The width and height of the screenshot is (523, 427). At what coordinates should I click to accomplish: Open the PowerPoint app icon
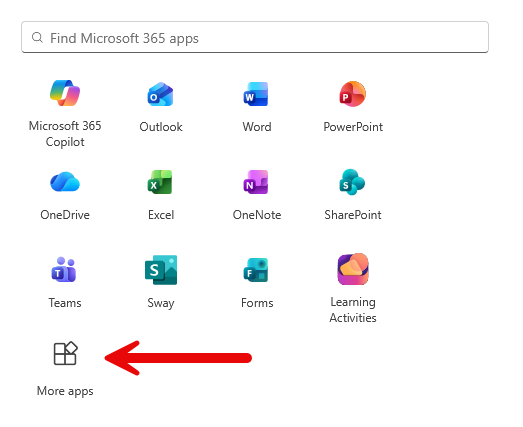353,94
